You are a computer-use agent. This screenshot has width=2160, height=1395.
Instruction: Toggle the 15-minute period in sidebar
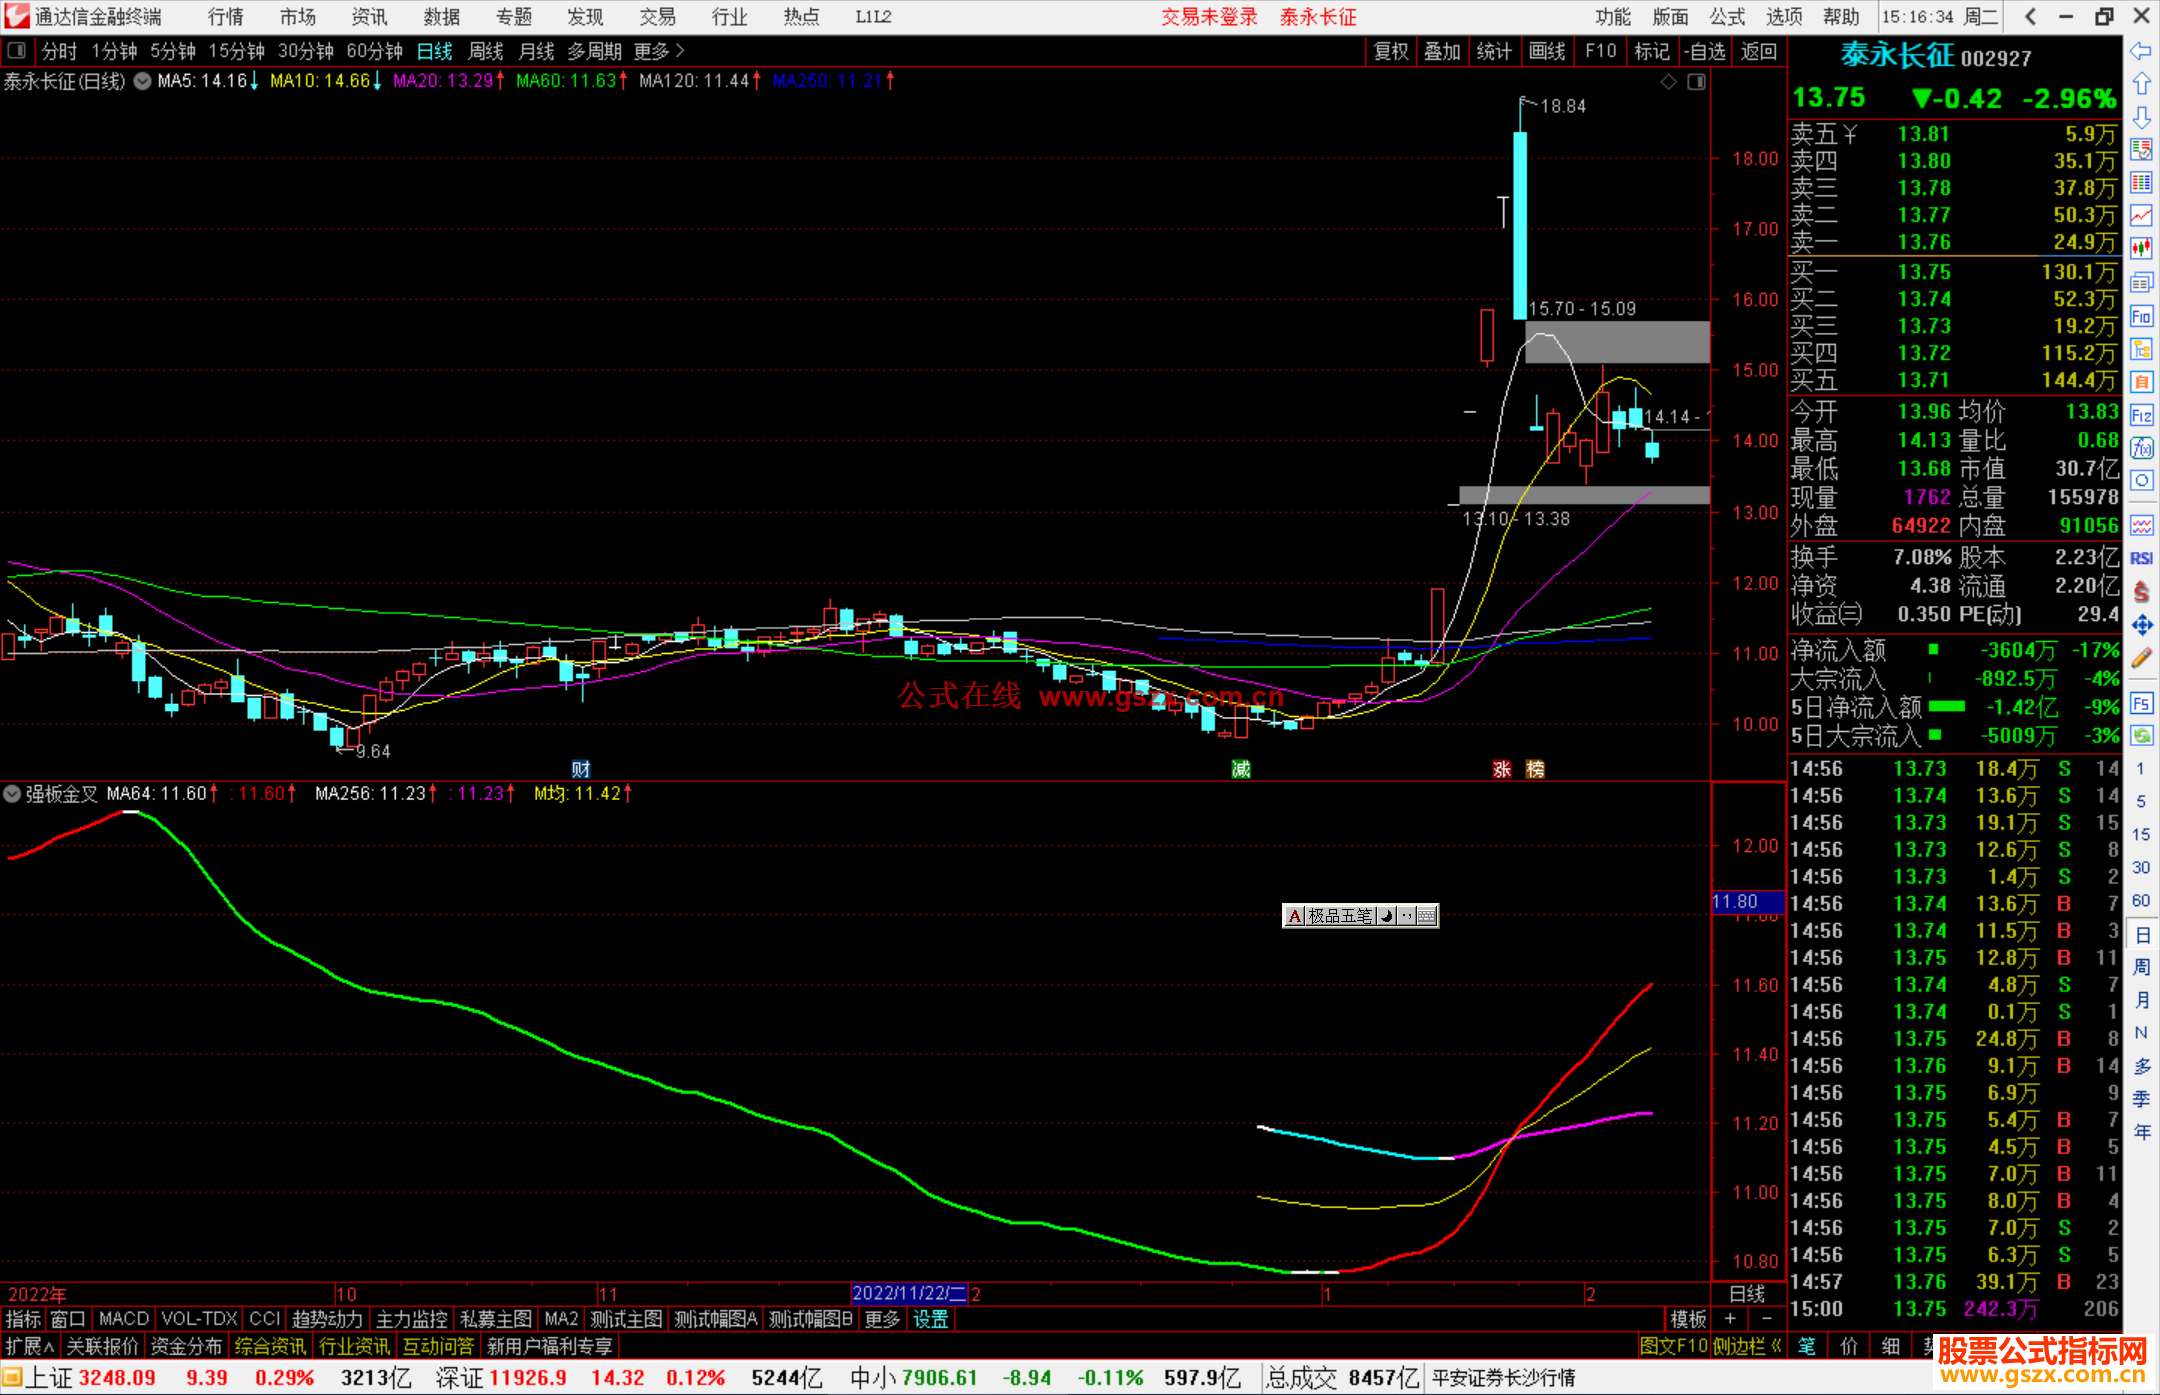[x=2141, y=835]
